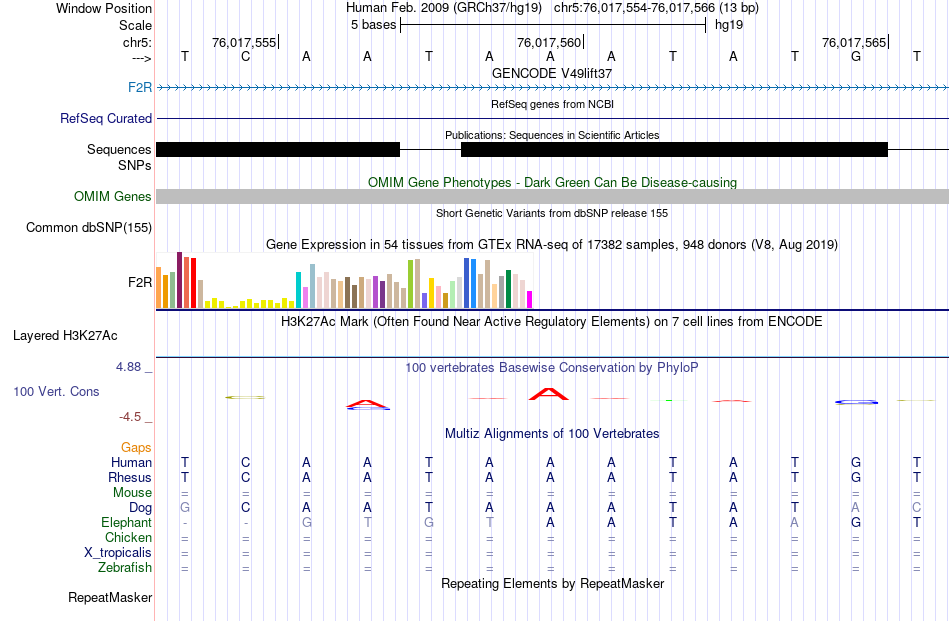Click the F2R GENCODE track label
This screenshot has width=950, height=621.
140,87
